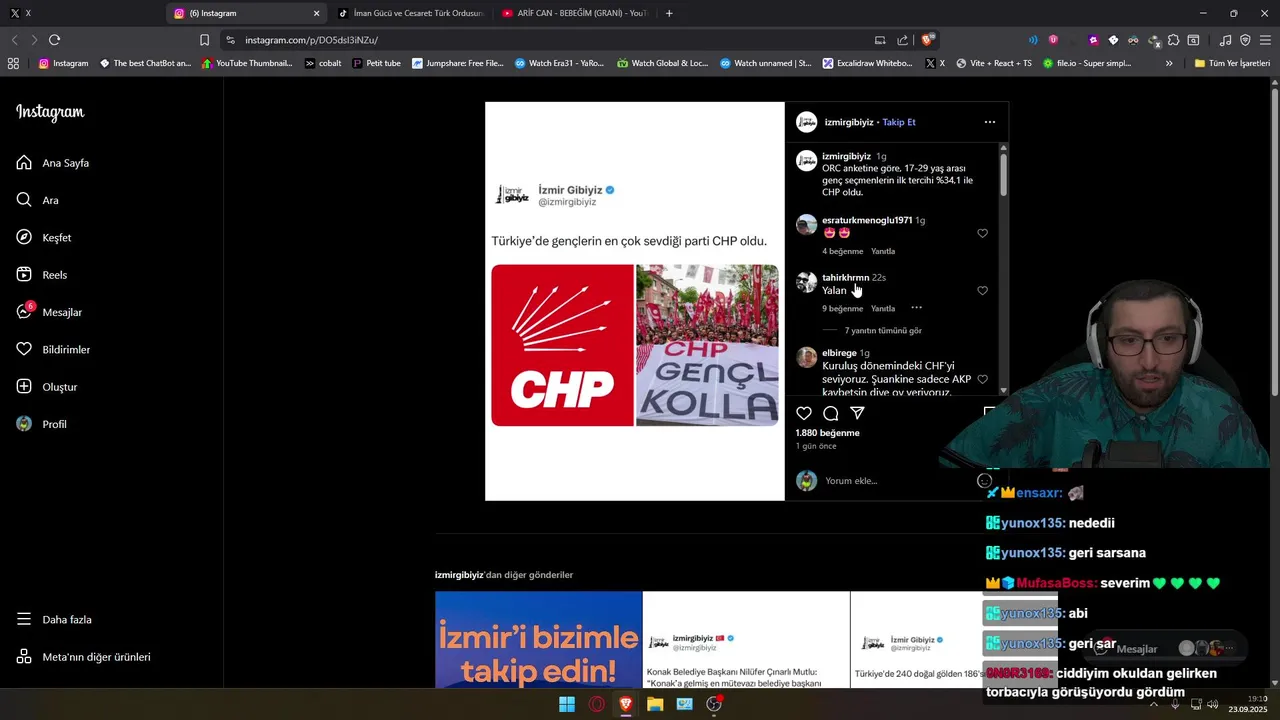Open Meta'nın diğer ürünleri menu
Viewport: 1280px width, 720px height.
(83, 657)
